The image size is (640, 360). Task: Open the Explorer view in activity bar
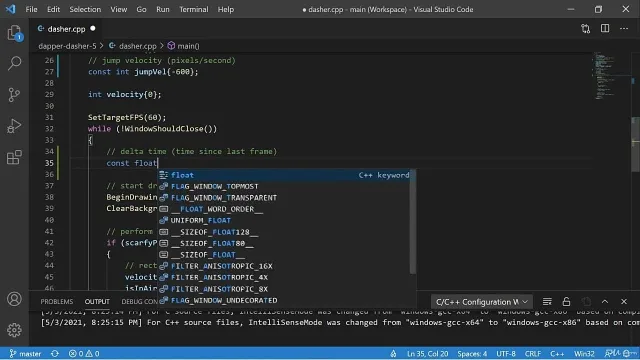click(14, 33)
